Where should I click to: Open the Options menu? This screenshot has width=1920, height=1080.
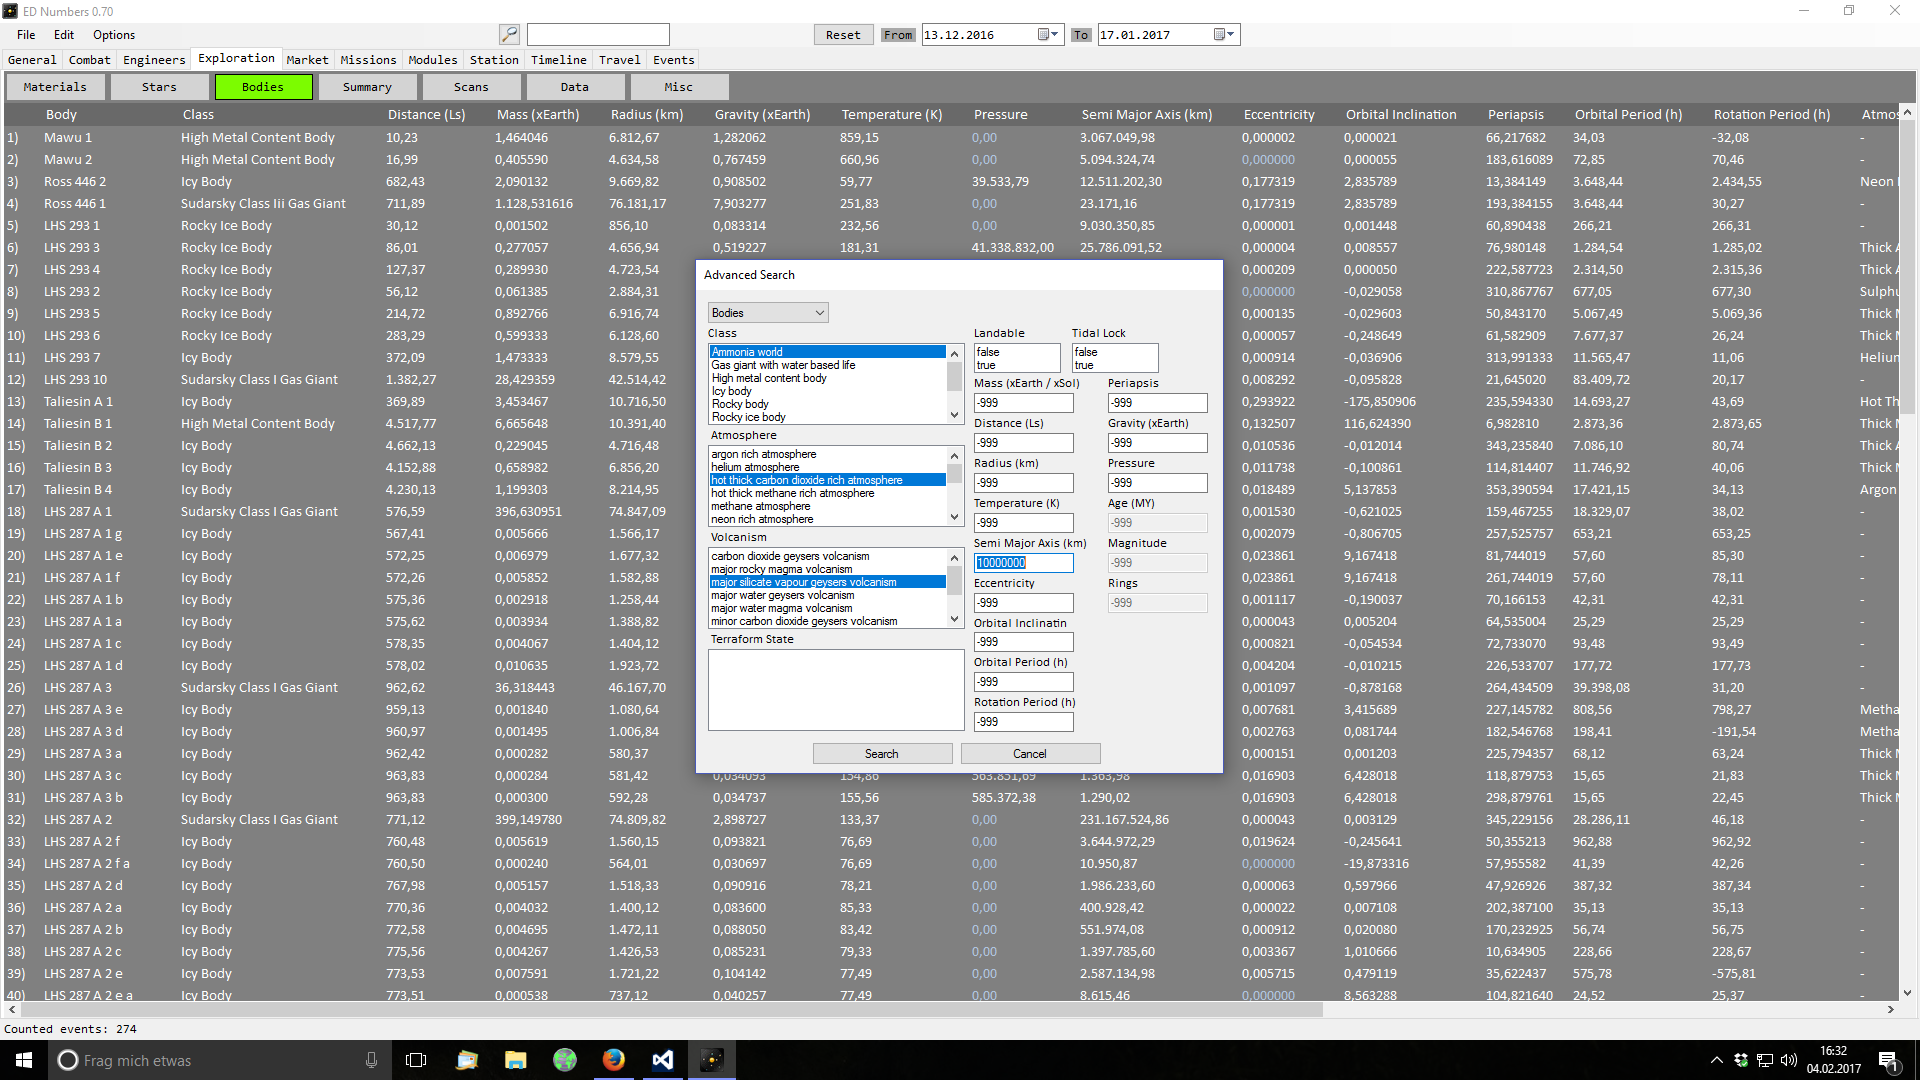coord(114,35)
